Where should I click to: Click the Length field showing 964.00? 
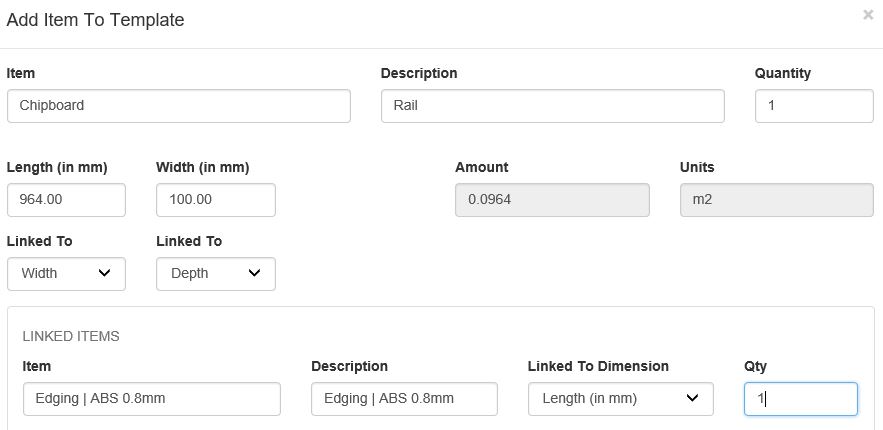(x=66, y=200)
